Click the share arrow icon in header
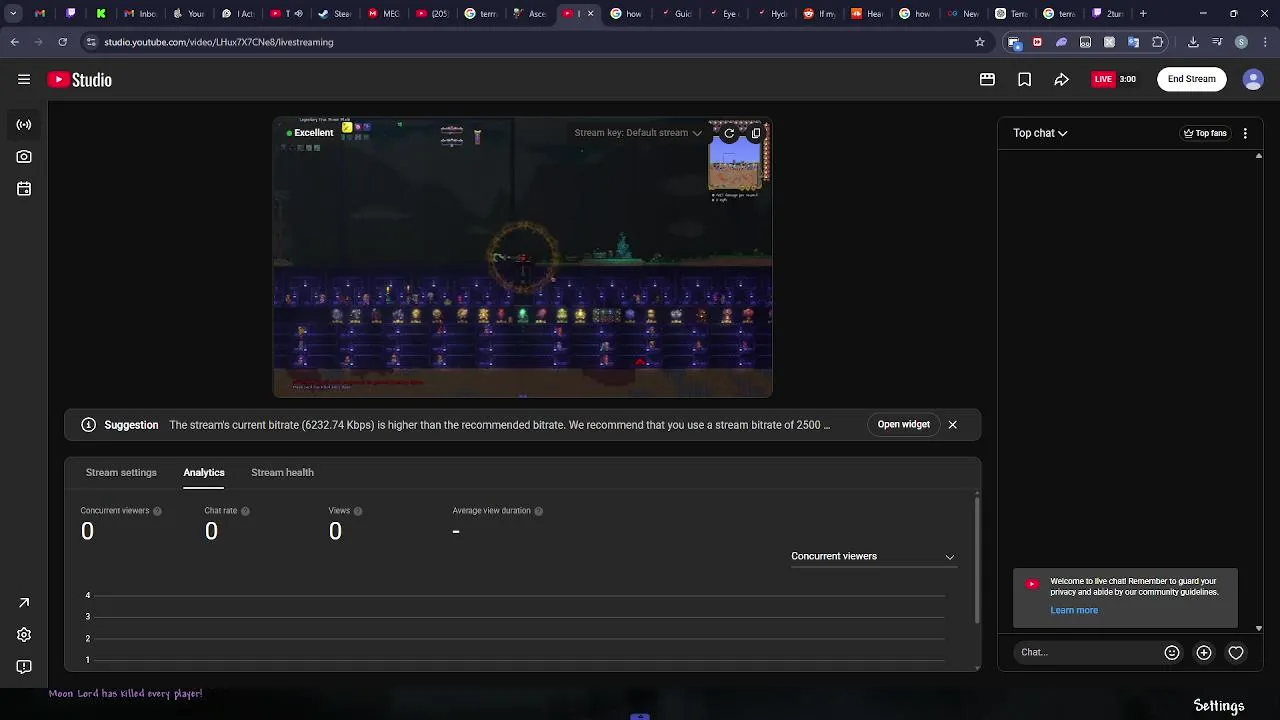Image resolution: width=1280 pixels, height=720 pixels. [x=1061, y=79]
